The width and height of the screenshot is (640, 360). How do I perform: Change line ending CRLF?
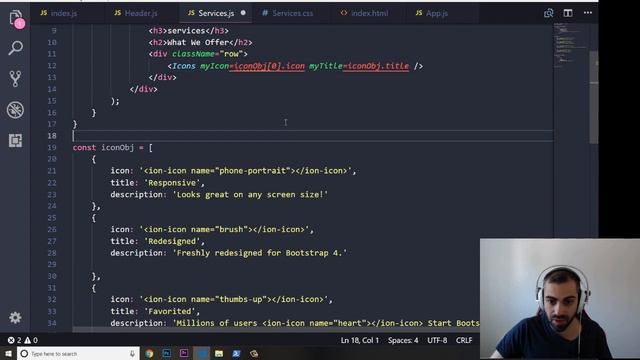[x=464, y=340]
